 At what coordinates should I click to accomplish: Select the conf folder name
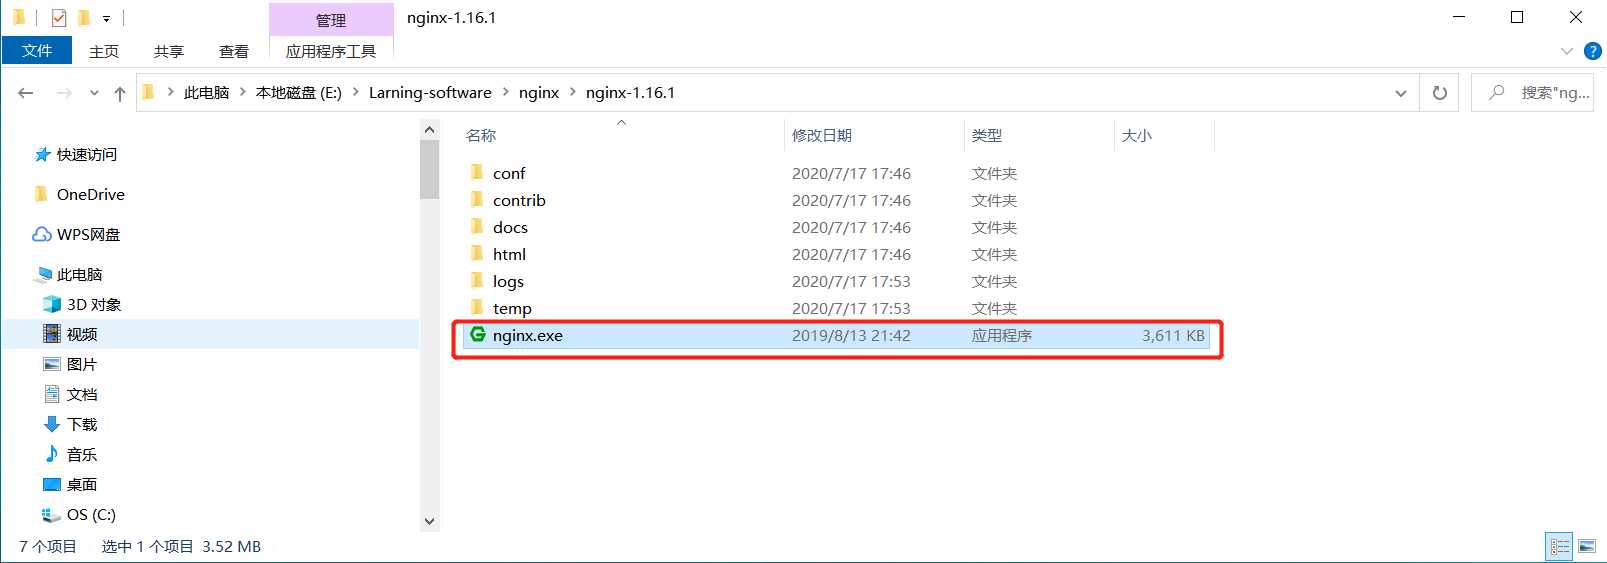(x=509, y=173)
